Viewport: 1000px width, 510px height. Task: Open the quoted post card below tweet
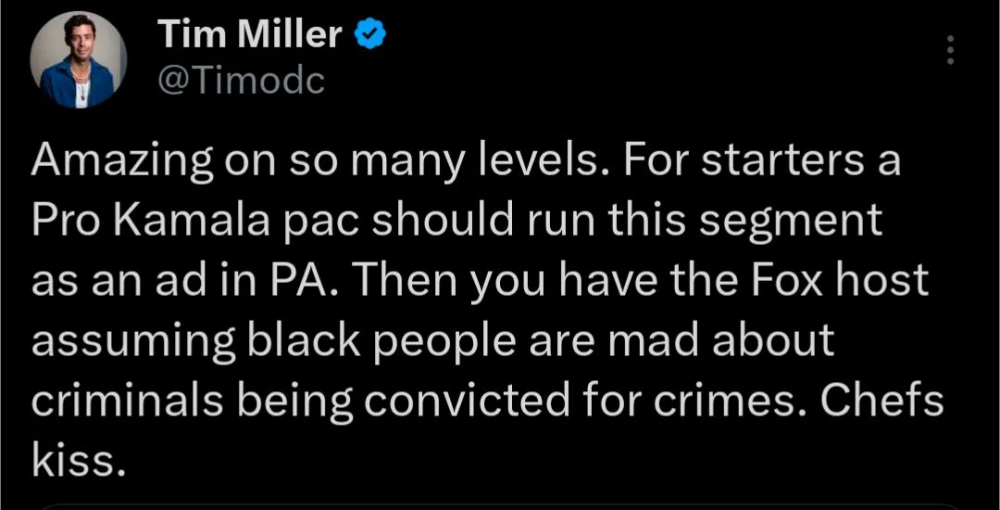pyautogui.click(x=500, y=505)
